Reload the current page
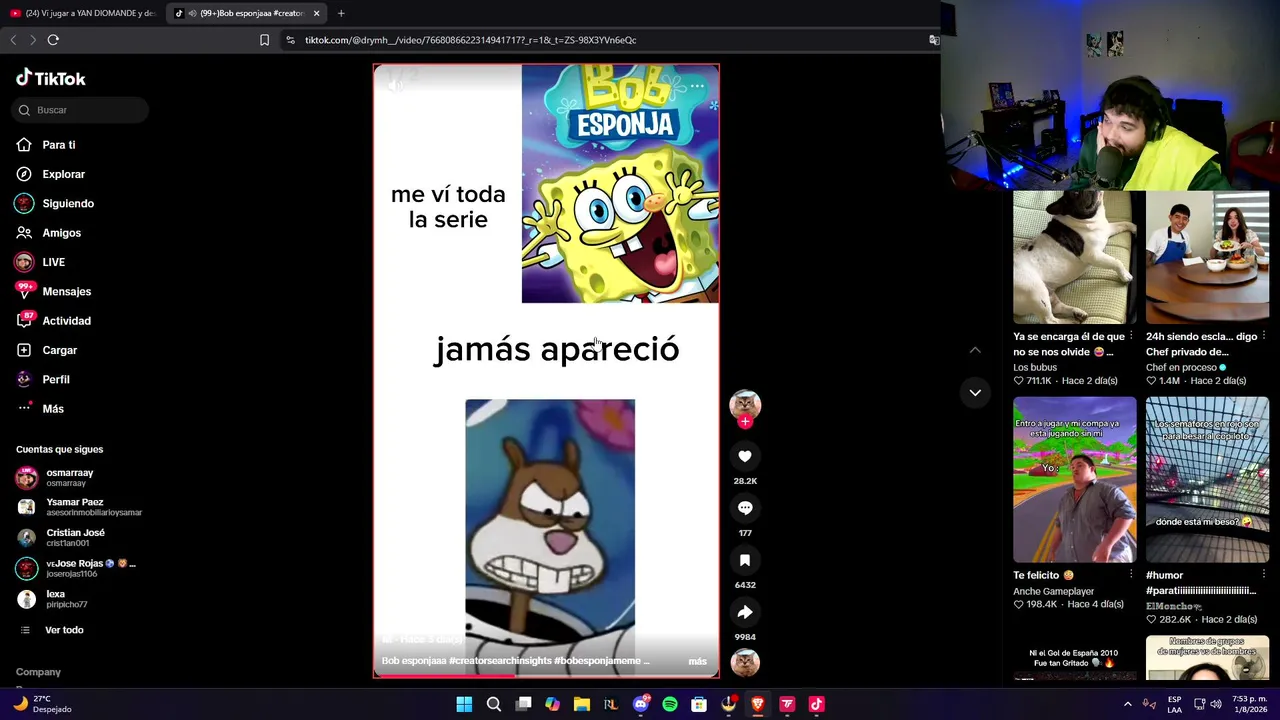The image size is (1280, 720). [x=53, y=40]
